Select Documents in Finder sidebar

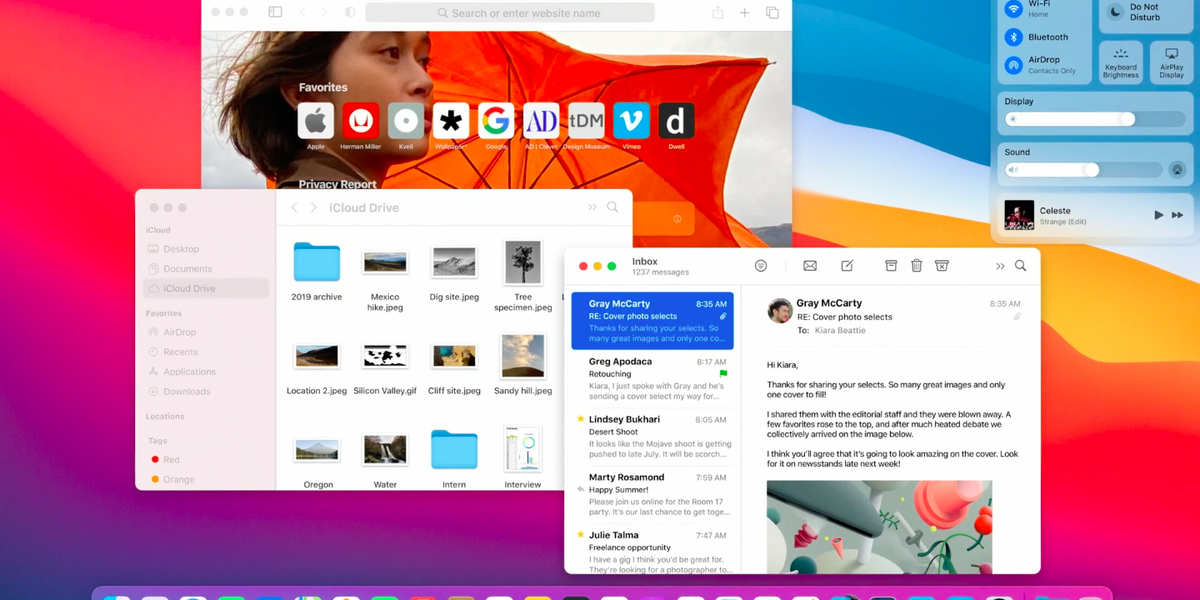(206, 269)
